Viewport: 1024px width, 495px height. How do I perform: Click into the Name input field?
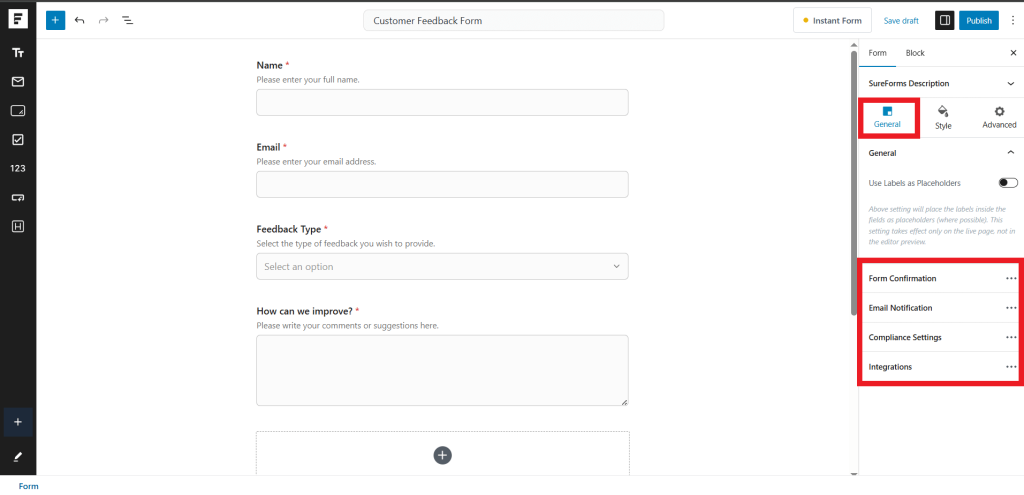coord(442,103)
